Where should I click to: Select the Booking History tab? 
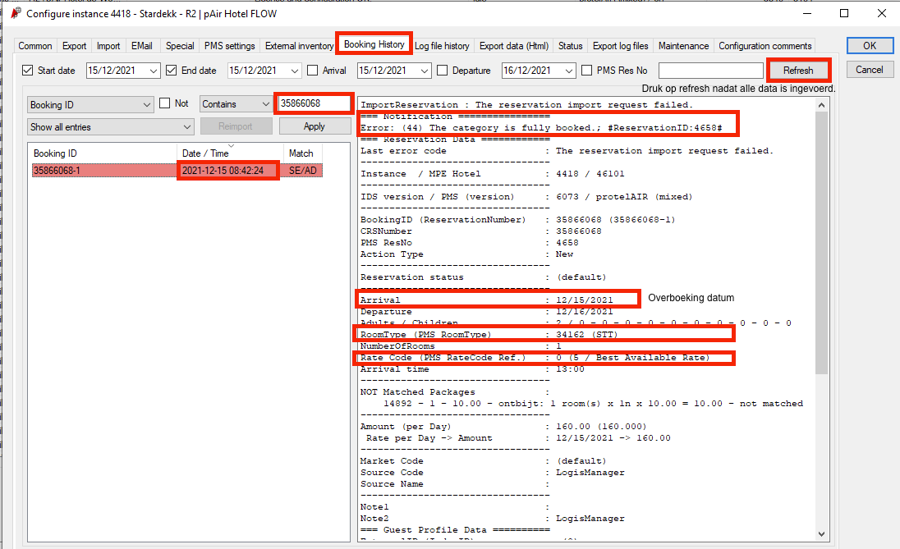[374, 44]
